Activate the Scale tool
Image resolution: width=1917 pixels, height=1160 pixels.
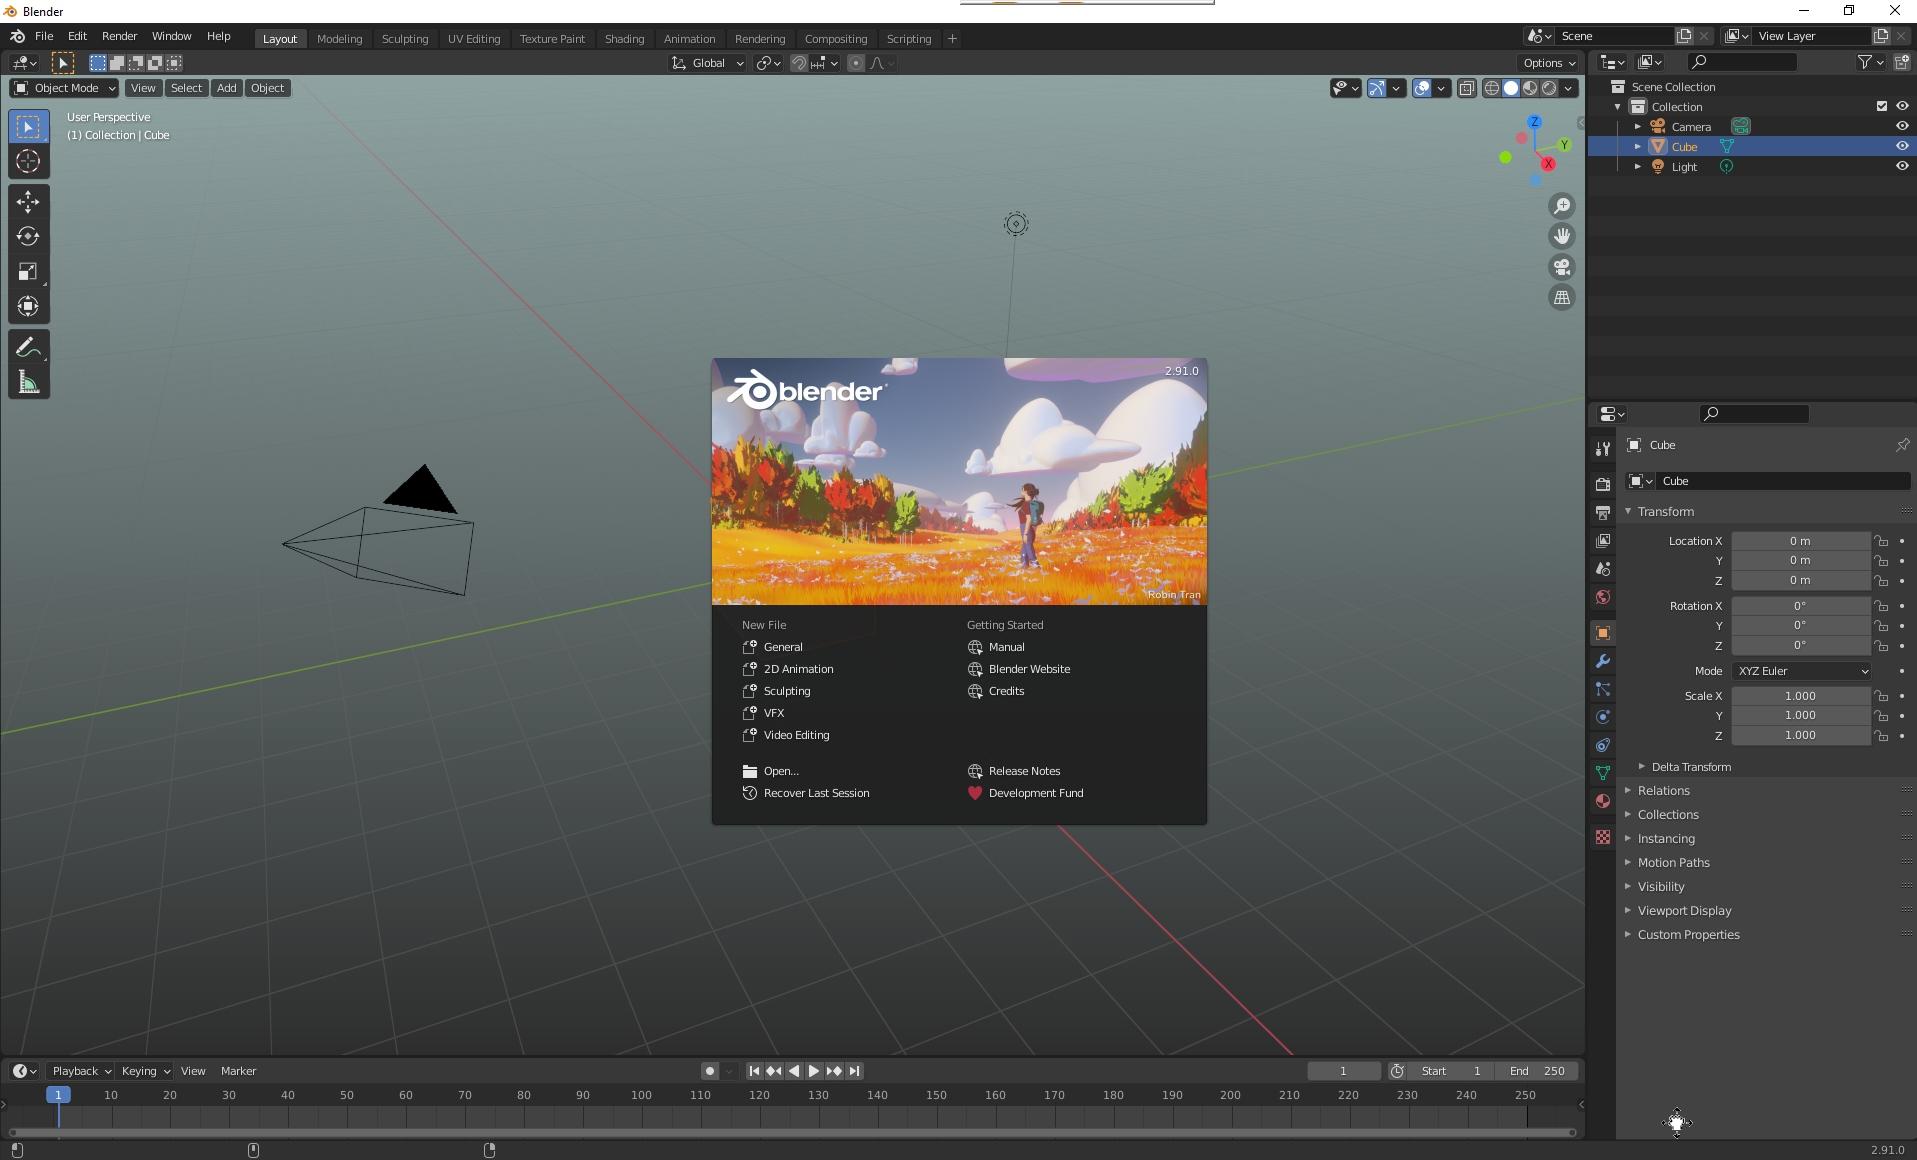(x=28, y=272)
